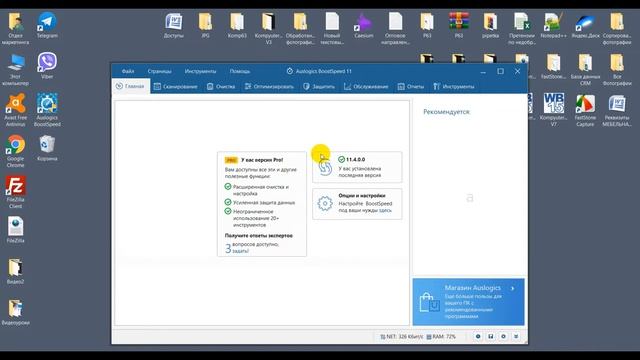The image size is (640, 360).
Task: Open the Страницы menu
Action: 160,71
